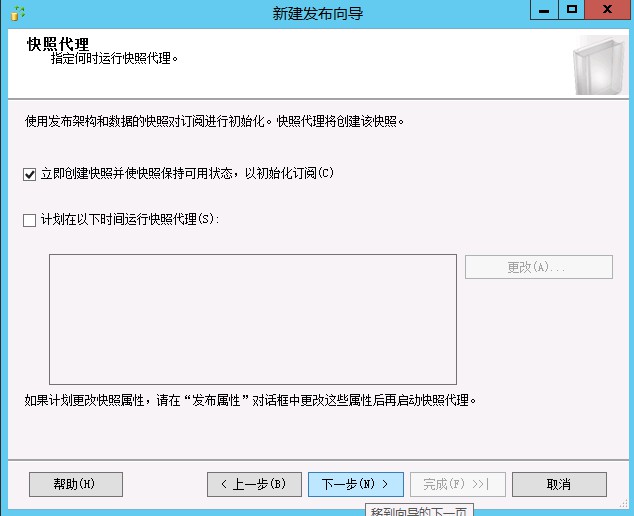Maximize the 新建发布向导 window

571,10
